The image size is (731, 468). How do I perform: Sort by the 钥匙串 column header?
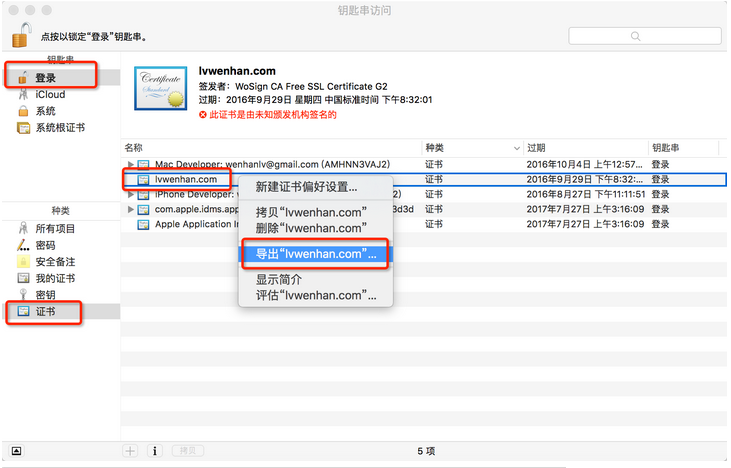coord(683,148)
